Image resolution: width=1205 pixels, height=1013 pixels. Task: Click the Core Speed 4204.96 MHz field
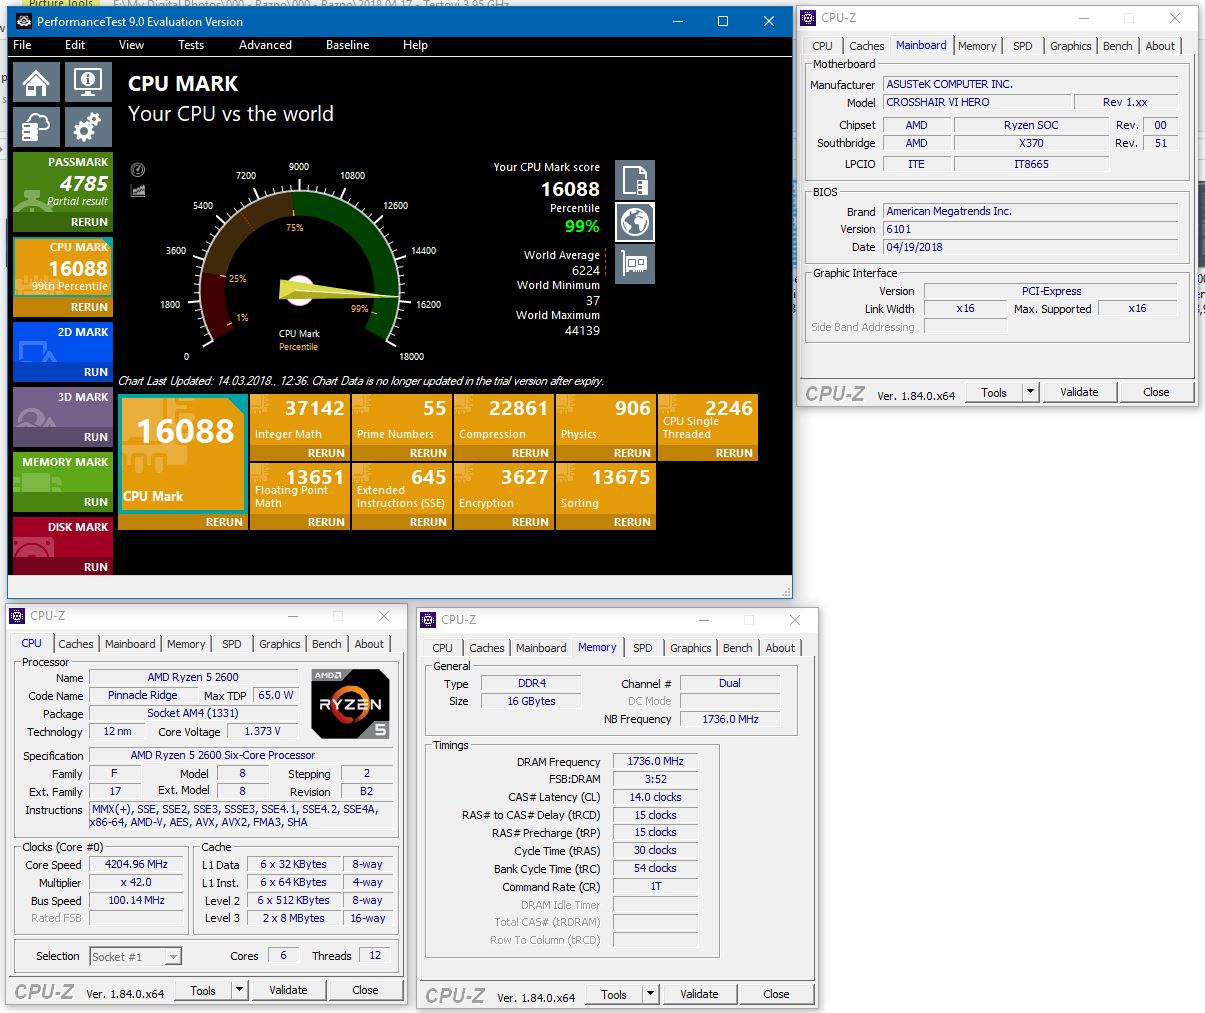coord(136,864)
